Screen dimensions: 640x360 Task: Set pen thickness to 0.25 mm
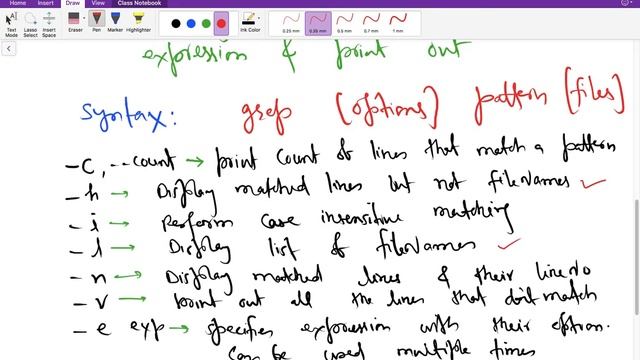(291, 23)
